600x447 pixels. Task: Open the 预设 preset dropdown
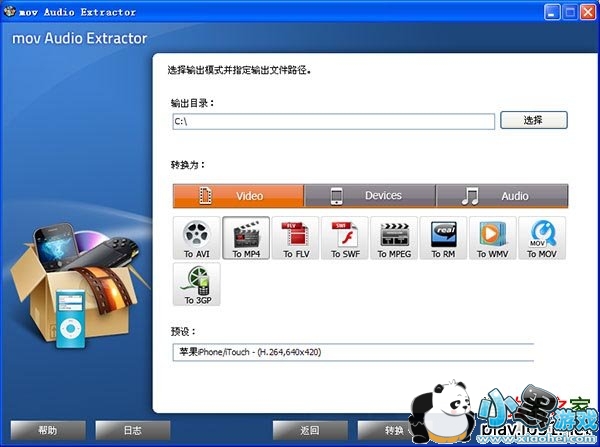pyautogui.click(x=353, y=352)
